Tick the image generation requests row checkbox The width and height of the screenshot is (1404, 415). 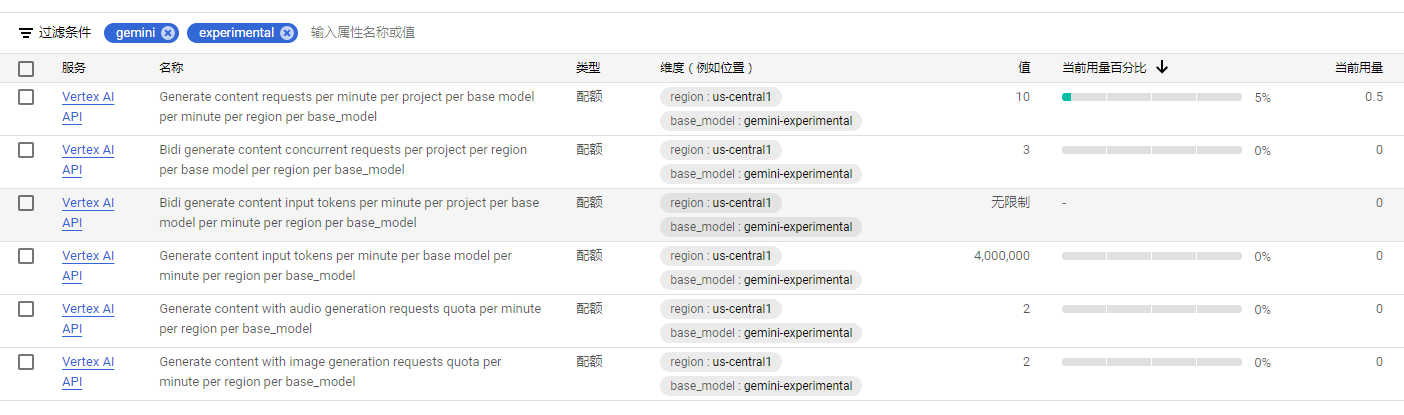[x=26, y=362]
